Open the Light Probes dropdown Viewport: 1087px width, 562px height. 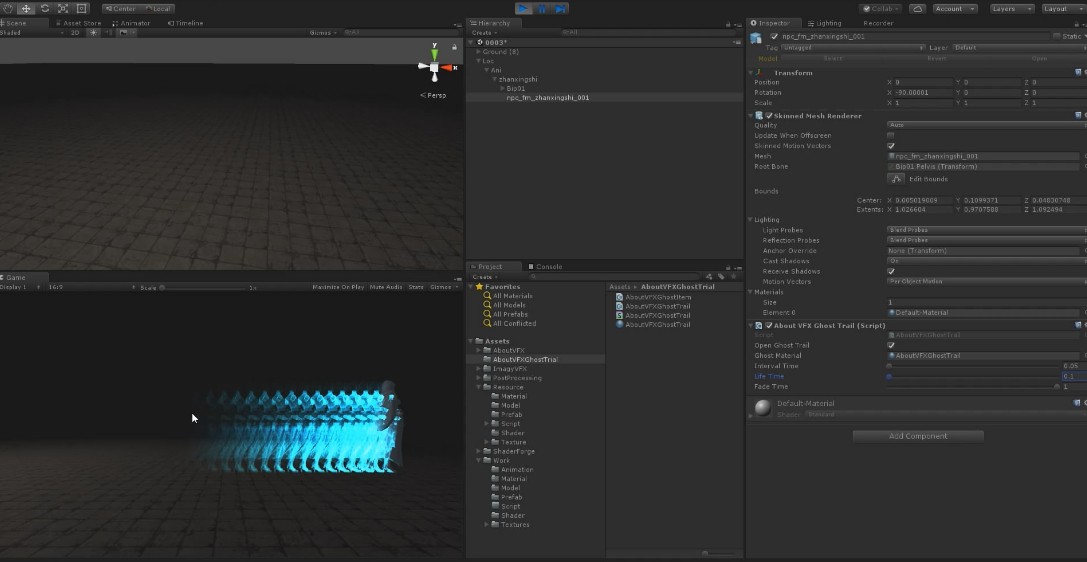point(986,230)
